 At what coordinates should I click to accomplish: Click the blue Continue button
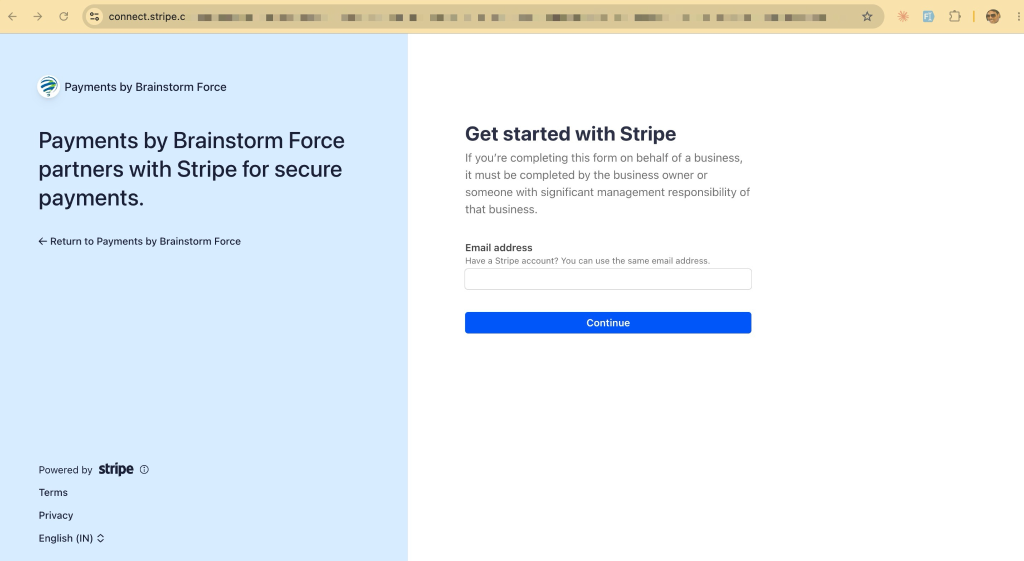(x=608, y=323)
